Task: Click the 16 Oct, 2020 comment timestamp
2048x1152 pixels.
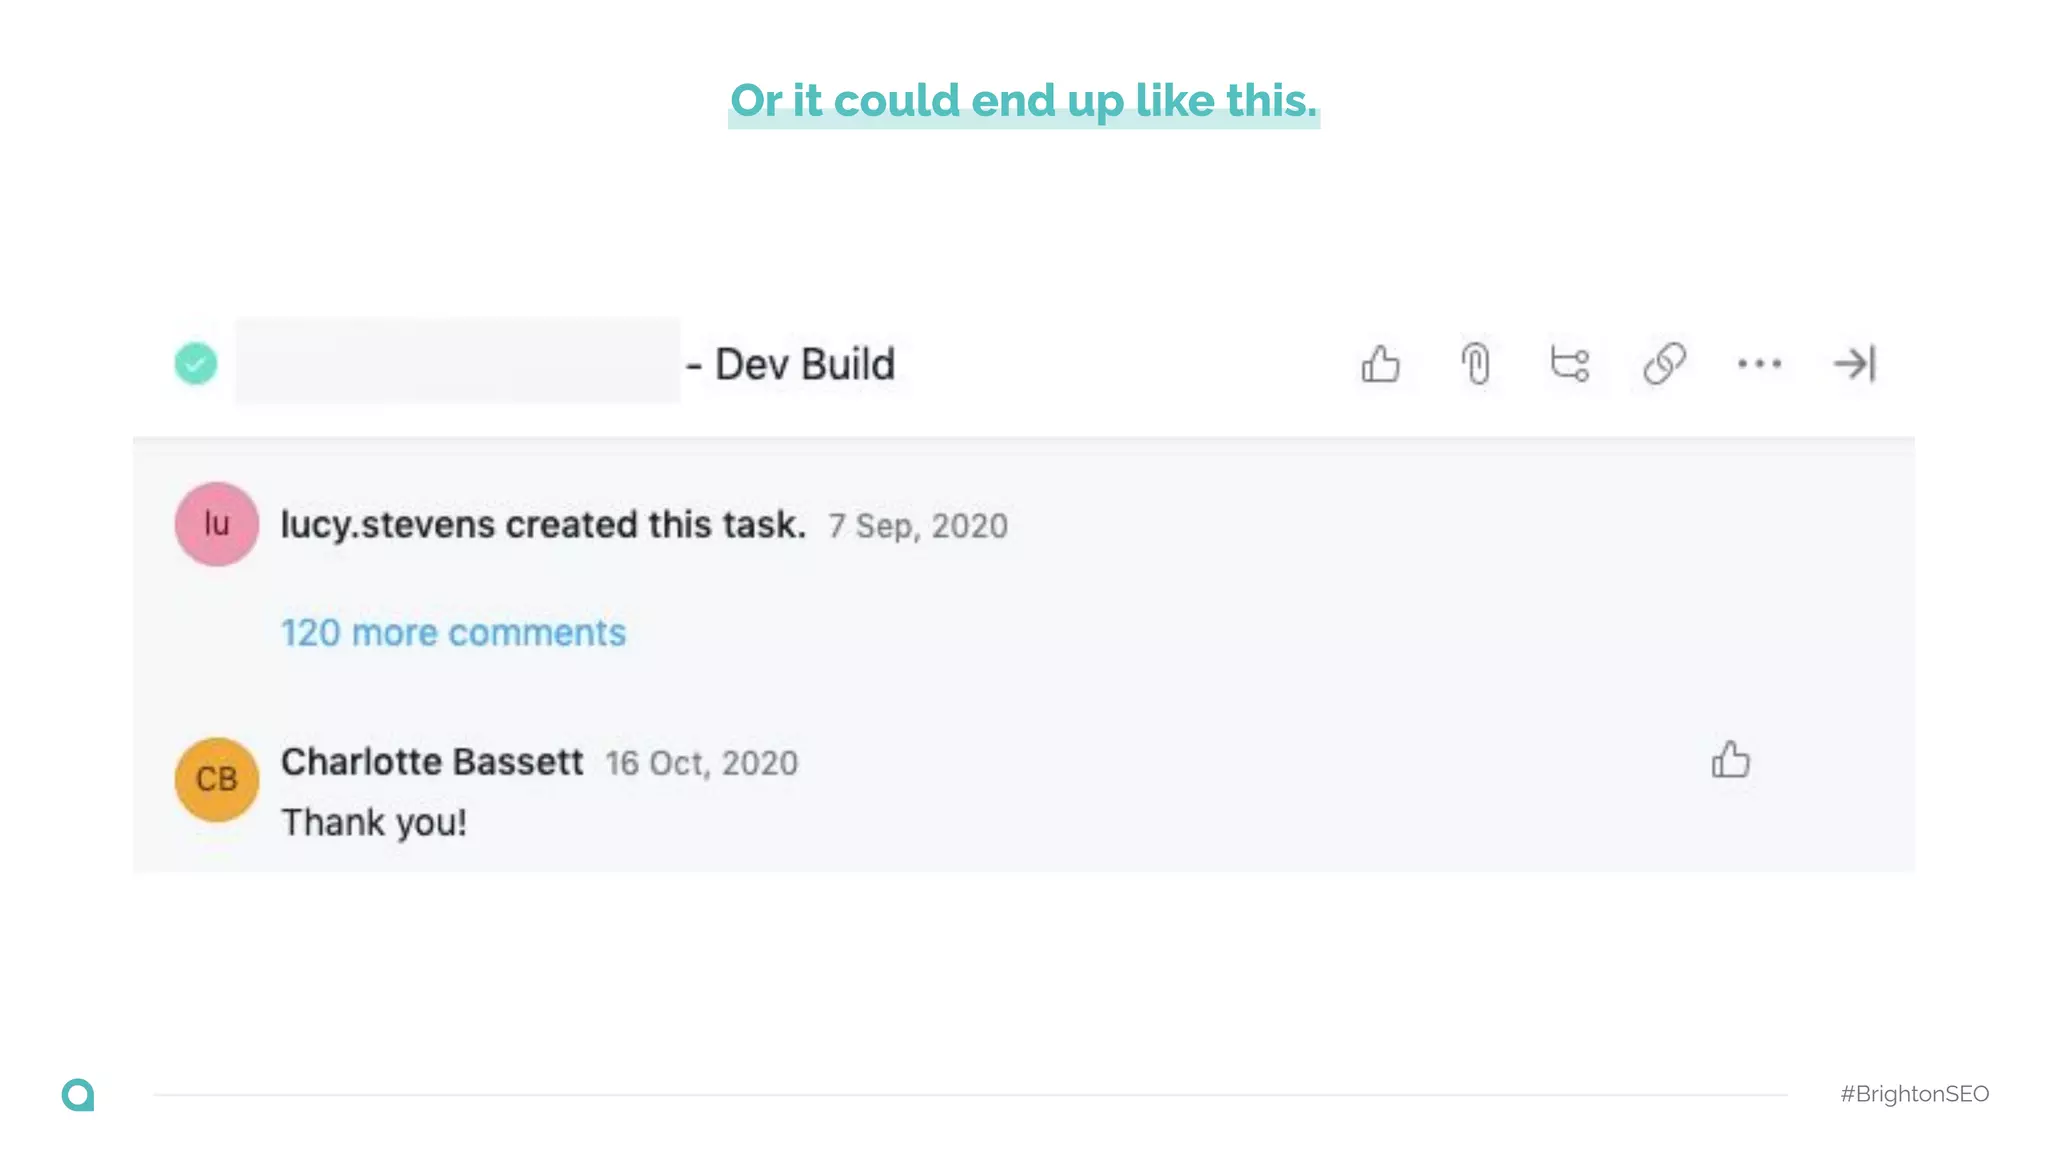Action: (702, 764)
